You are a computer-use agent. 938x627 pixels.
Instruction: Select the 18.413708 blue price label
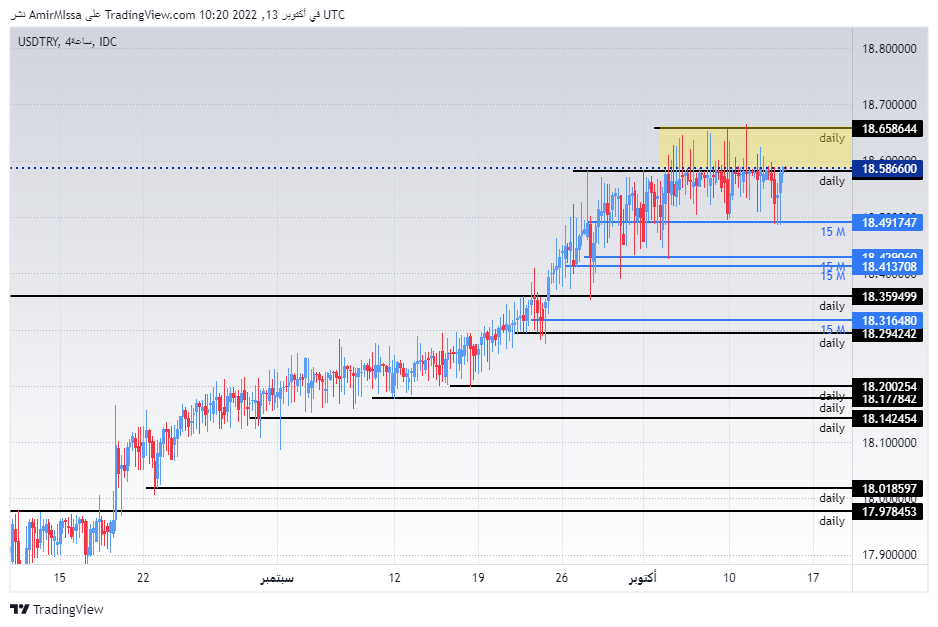tap(888, 267)
